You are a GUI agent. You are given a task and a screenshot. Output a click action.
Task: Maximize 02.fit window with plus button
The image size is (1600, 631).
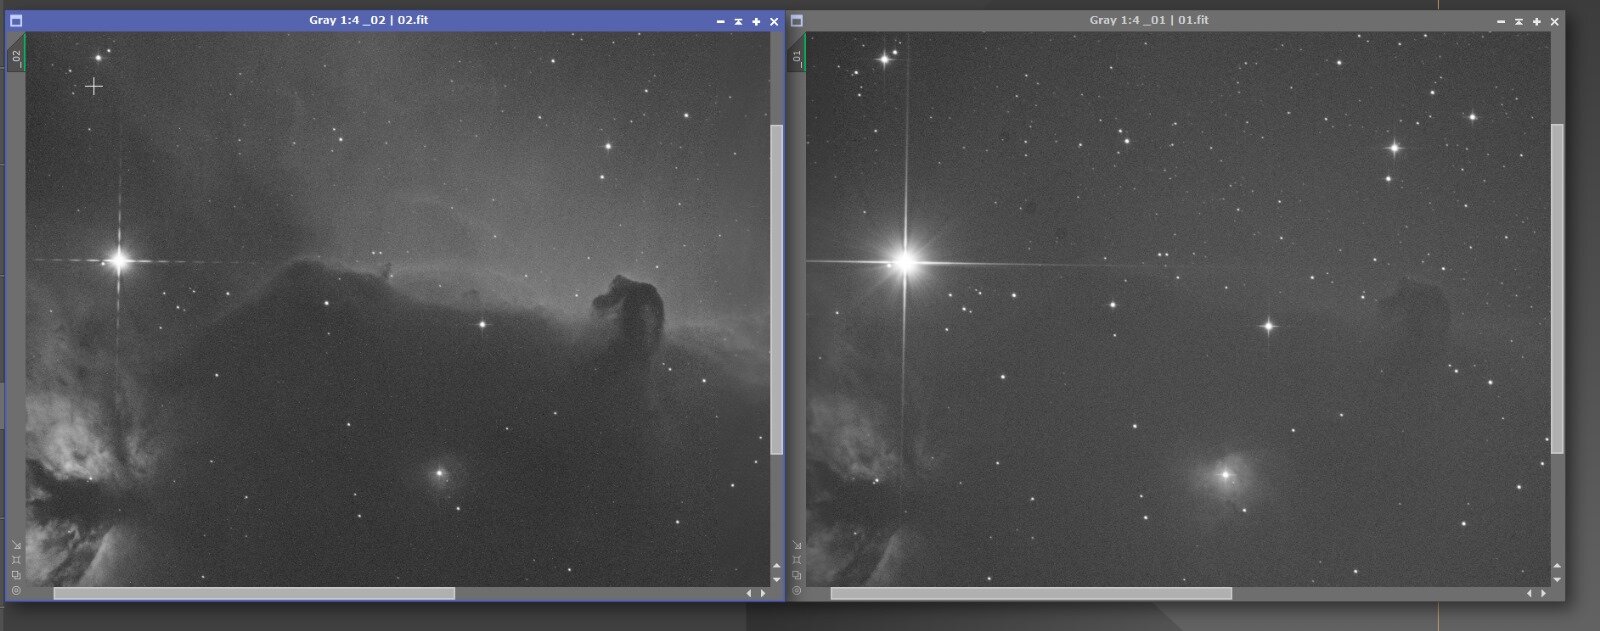pos(756,21)
